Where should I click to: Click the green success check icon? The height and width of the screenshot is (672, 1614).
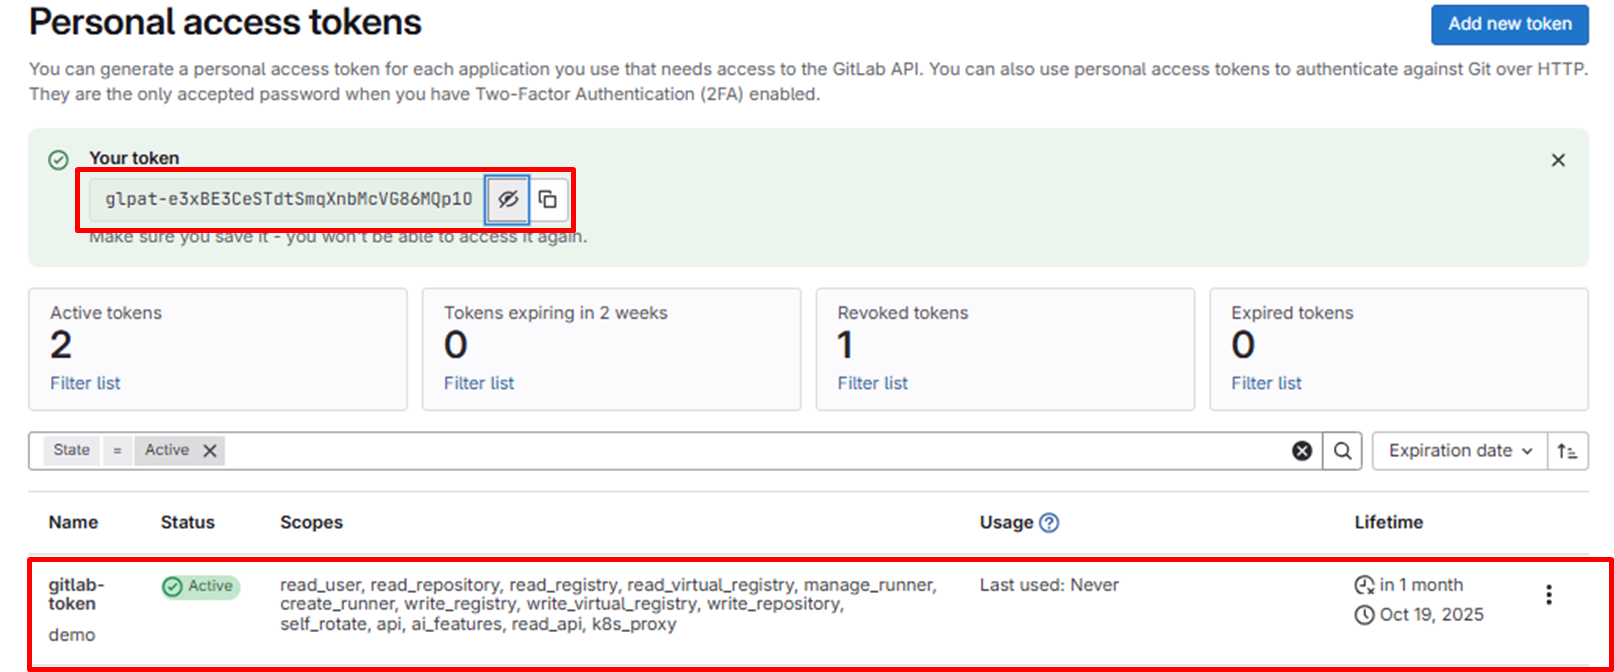[x=59, y=160]
